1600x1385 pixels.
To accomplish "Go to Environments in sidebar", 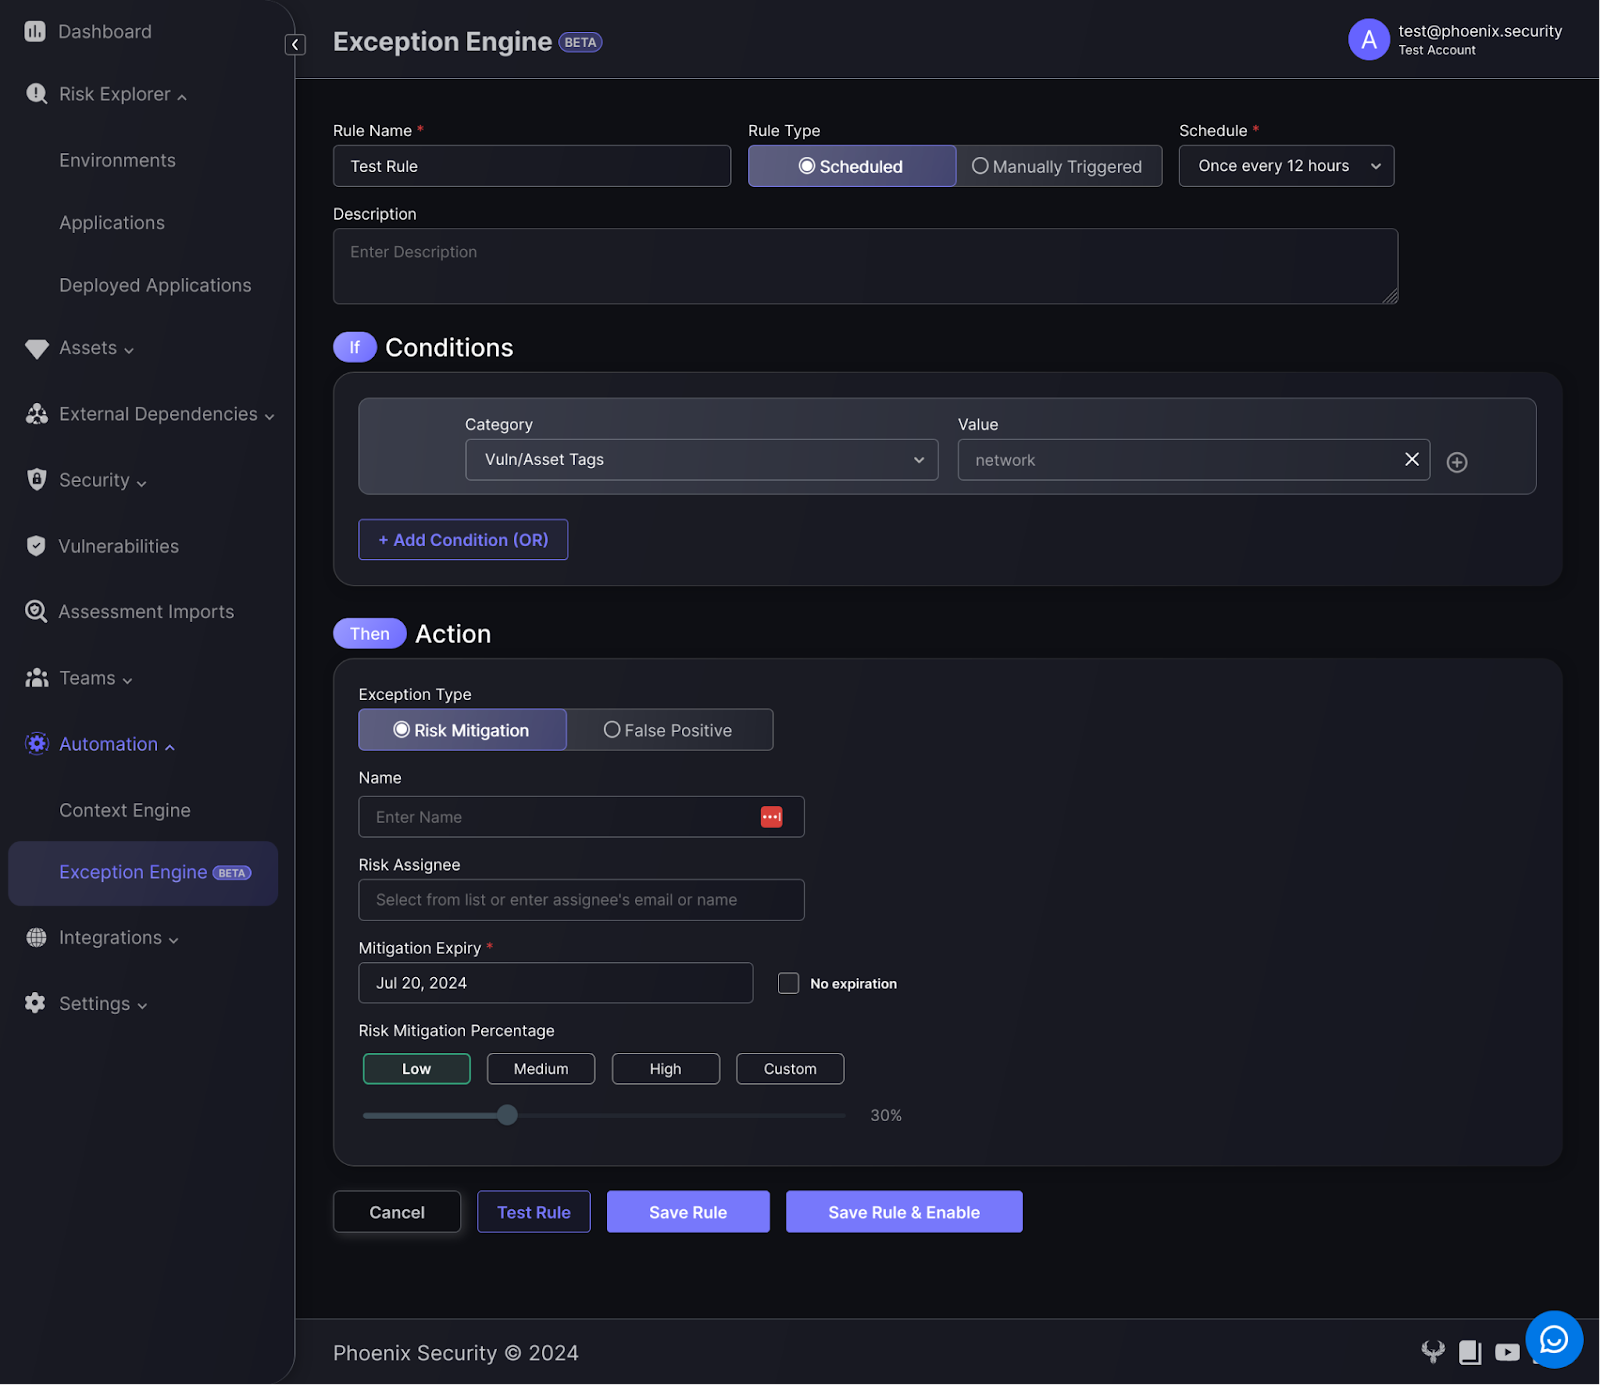I will click(117, 161).
